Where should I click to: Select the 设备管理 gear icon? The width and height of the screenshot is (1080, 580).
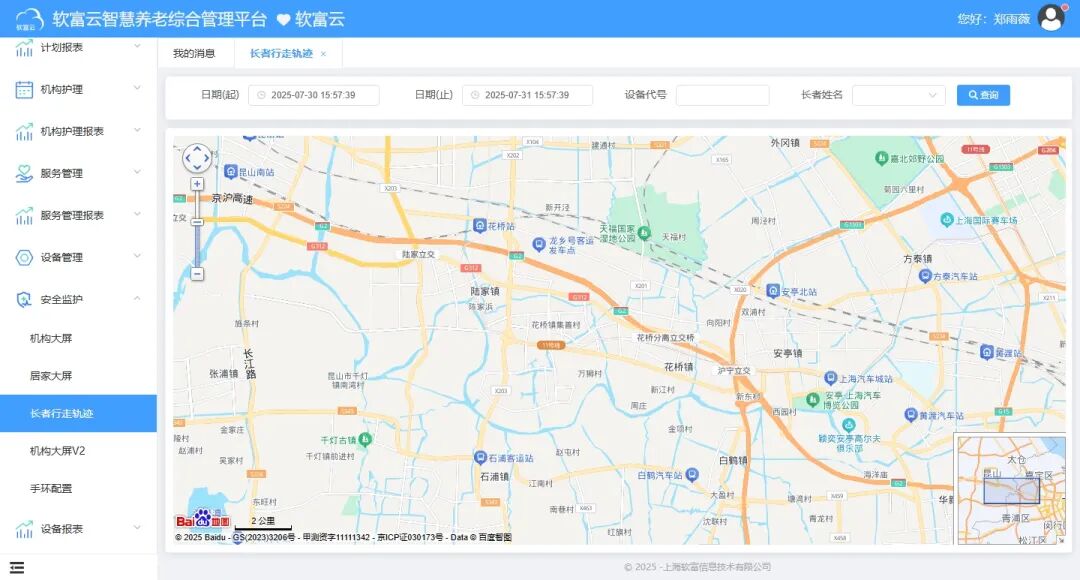pyautogui.click(x=22, y=256)
